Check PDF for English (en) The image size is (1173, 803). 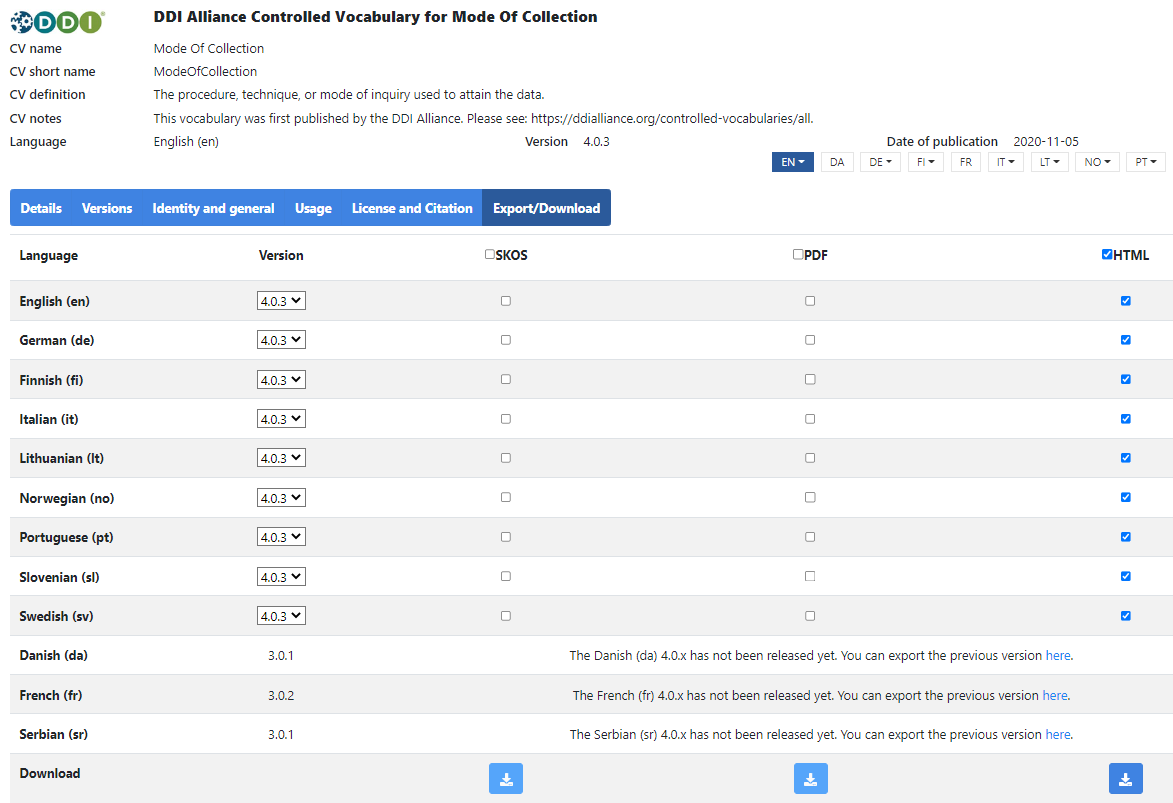(x=810, y=301)
